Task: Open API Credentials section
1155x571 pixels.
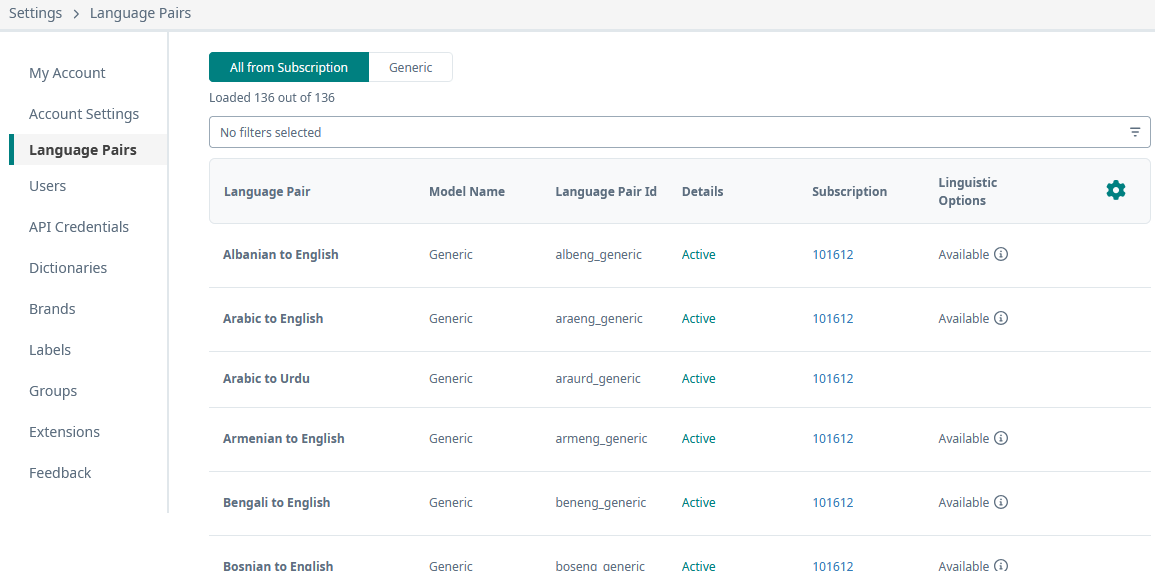Action: [x=79, y=227]
